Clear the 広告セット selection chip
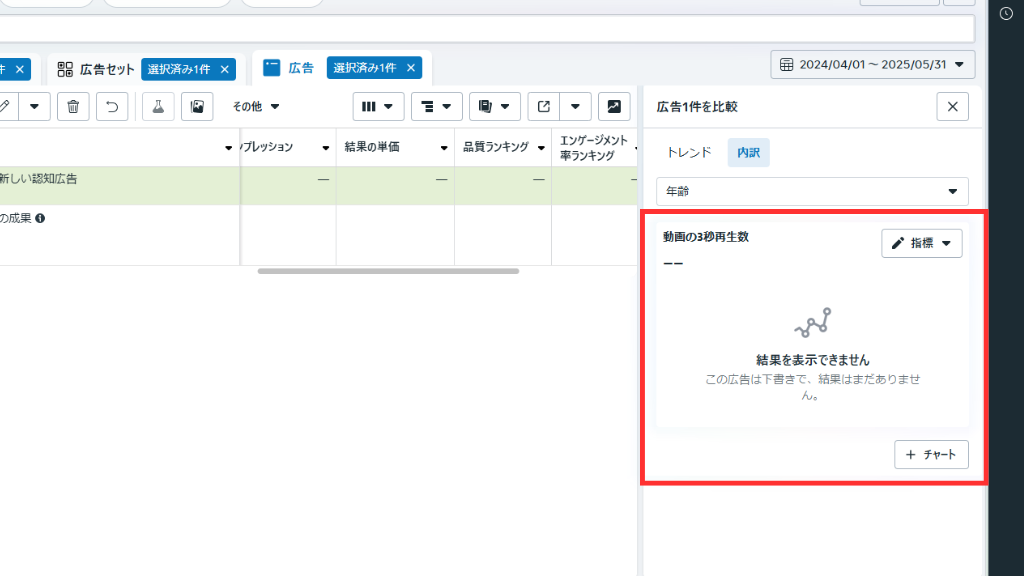This screenshot has width=1024, height=576. pos(225,69)
